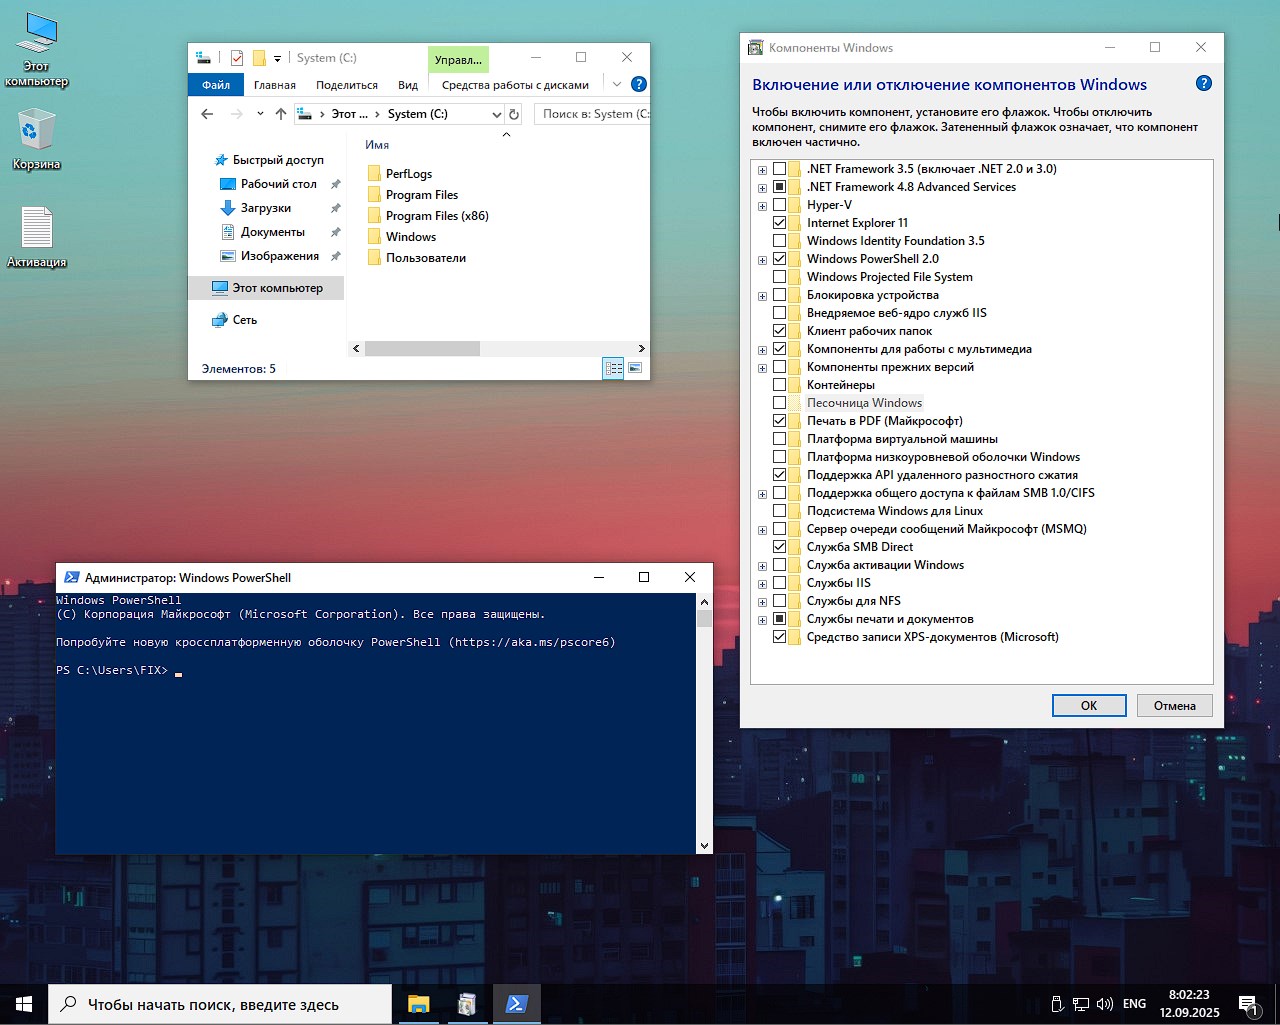1280x1025 pixels.
Task: Enable Песочница Windows checkbox
Action: coord(779,403)
